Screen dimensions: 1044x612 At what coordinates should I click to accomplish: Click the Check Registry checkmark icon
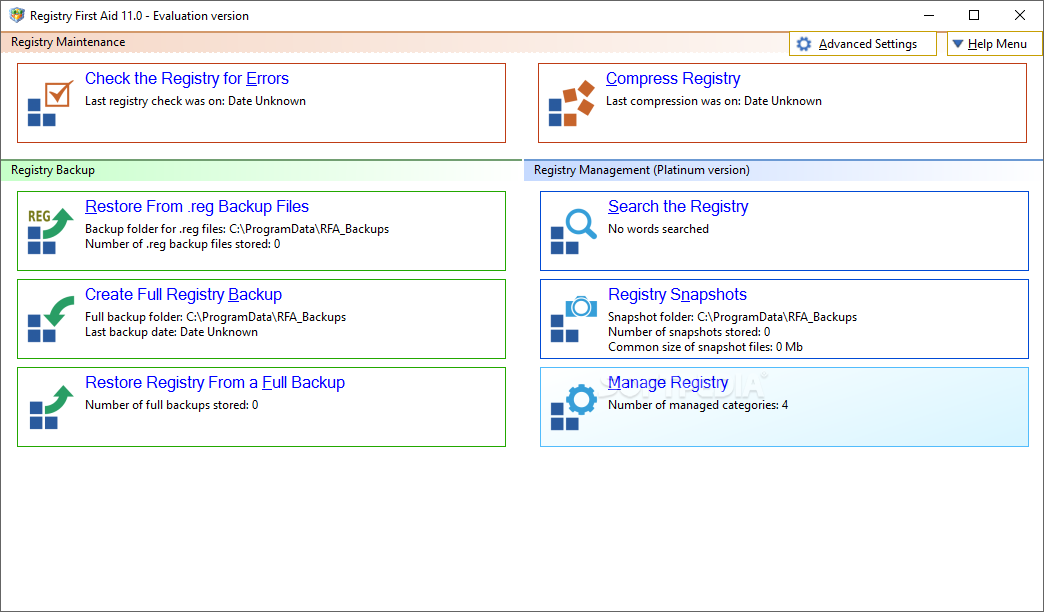coord(51,103)
